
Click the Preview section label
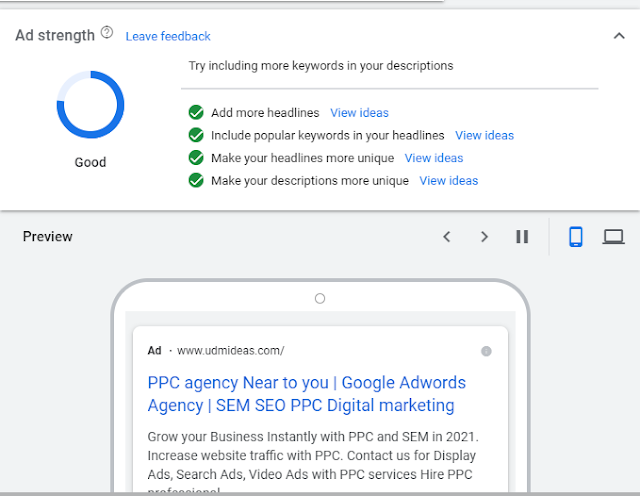tap(47, 237)
